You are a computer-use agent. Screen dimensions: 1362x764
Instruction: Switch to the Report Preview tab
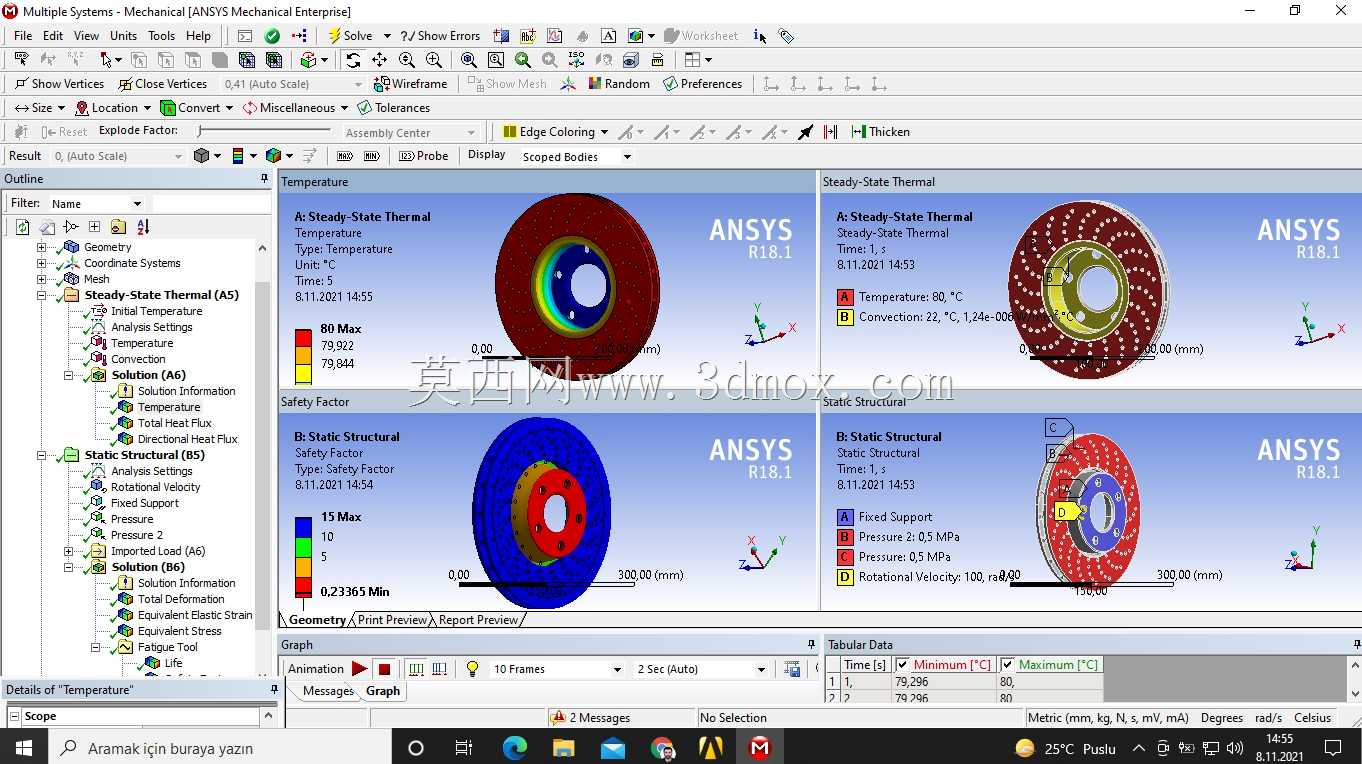point(478,620)
